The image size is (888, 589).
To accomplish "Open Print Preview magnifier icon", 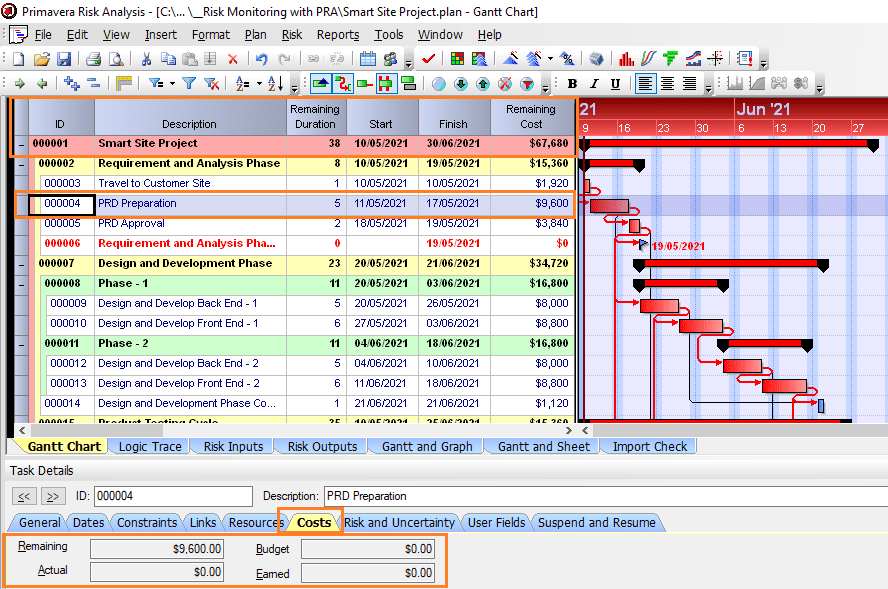I will coord(116,59).
